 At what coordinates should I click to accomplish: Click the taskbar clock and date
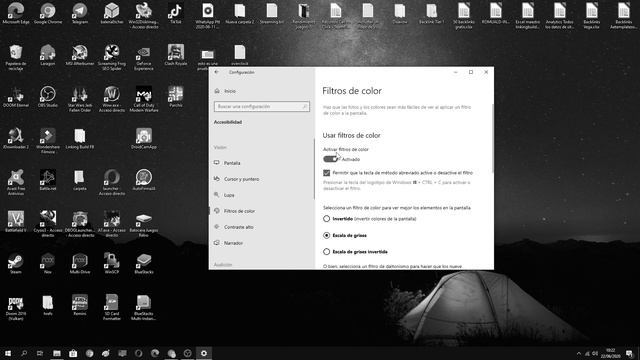(x=610, y=353)
